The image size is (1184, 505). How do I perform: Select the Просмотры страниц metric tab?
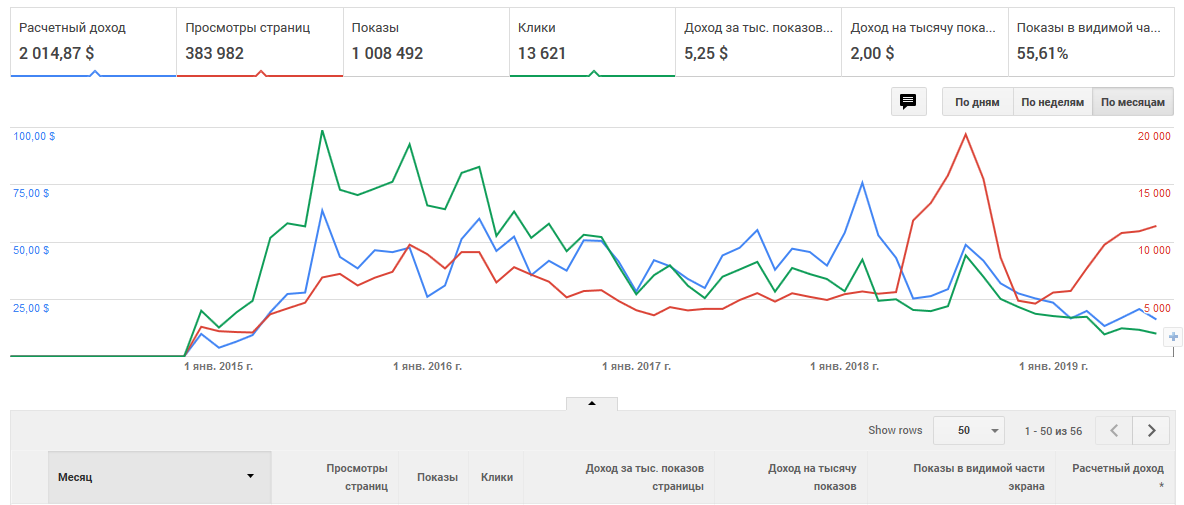point(260,41)
